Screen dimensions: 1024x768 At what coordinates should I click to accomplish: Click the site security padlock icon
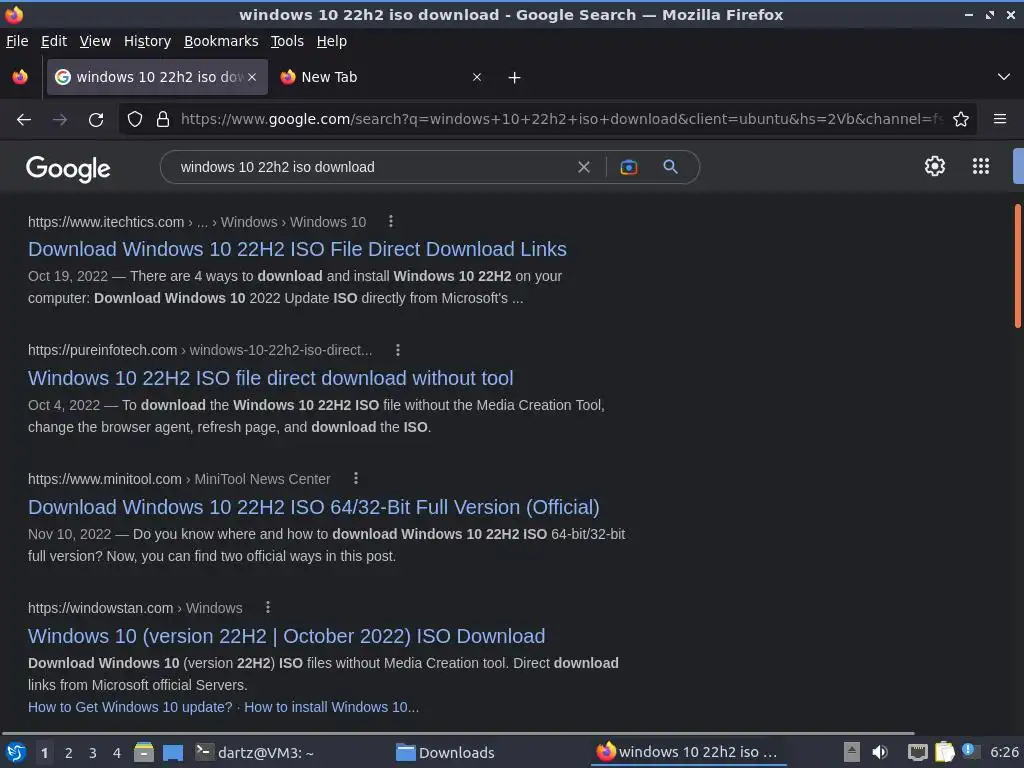point(163,120)
